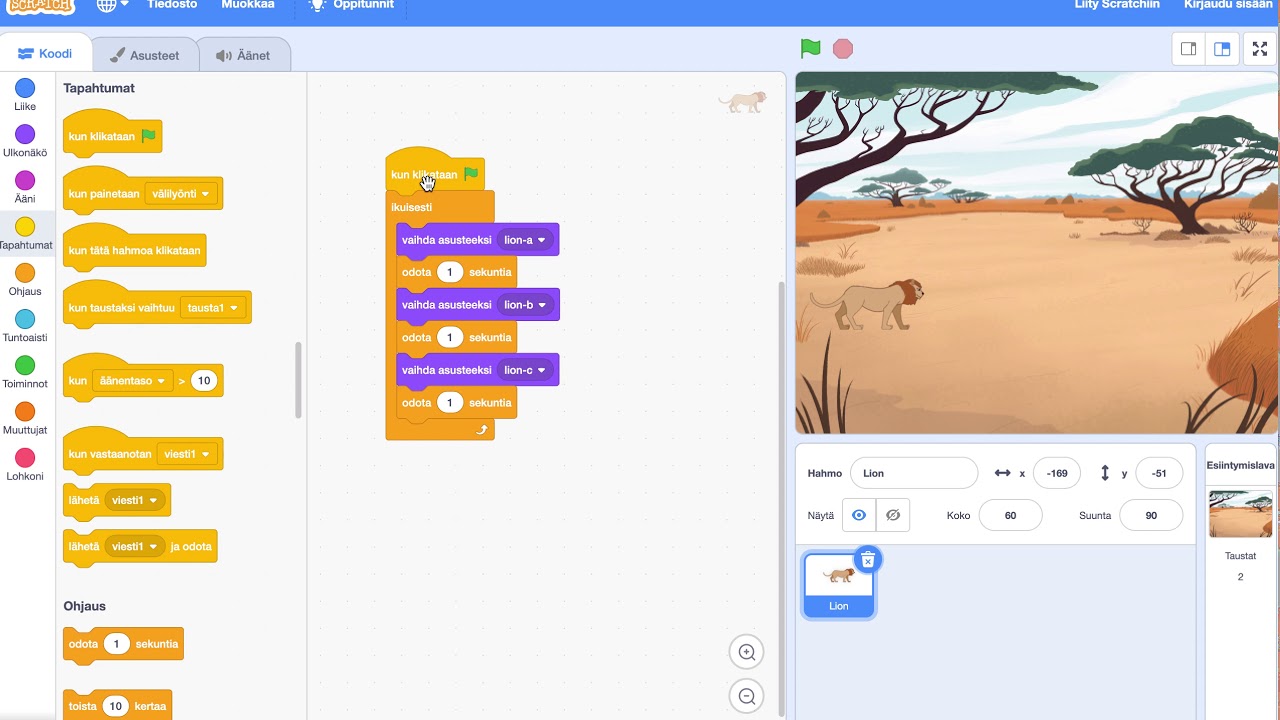
Task: Click the x position field
Action: (1057, 473)
